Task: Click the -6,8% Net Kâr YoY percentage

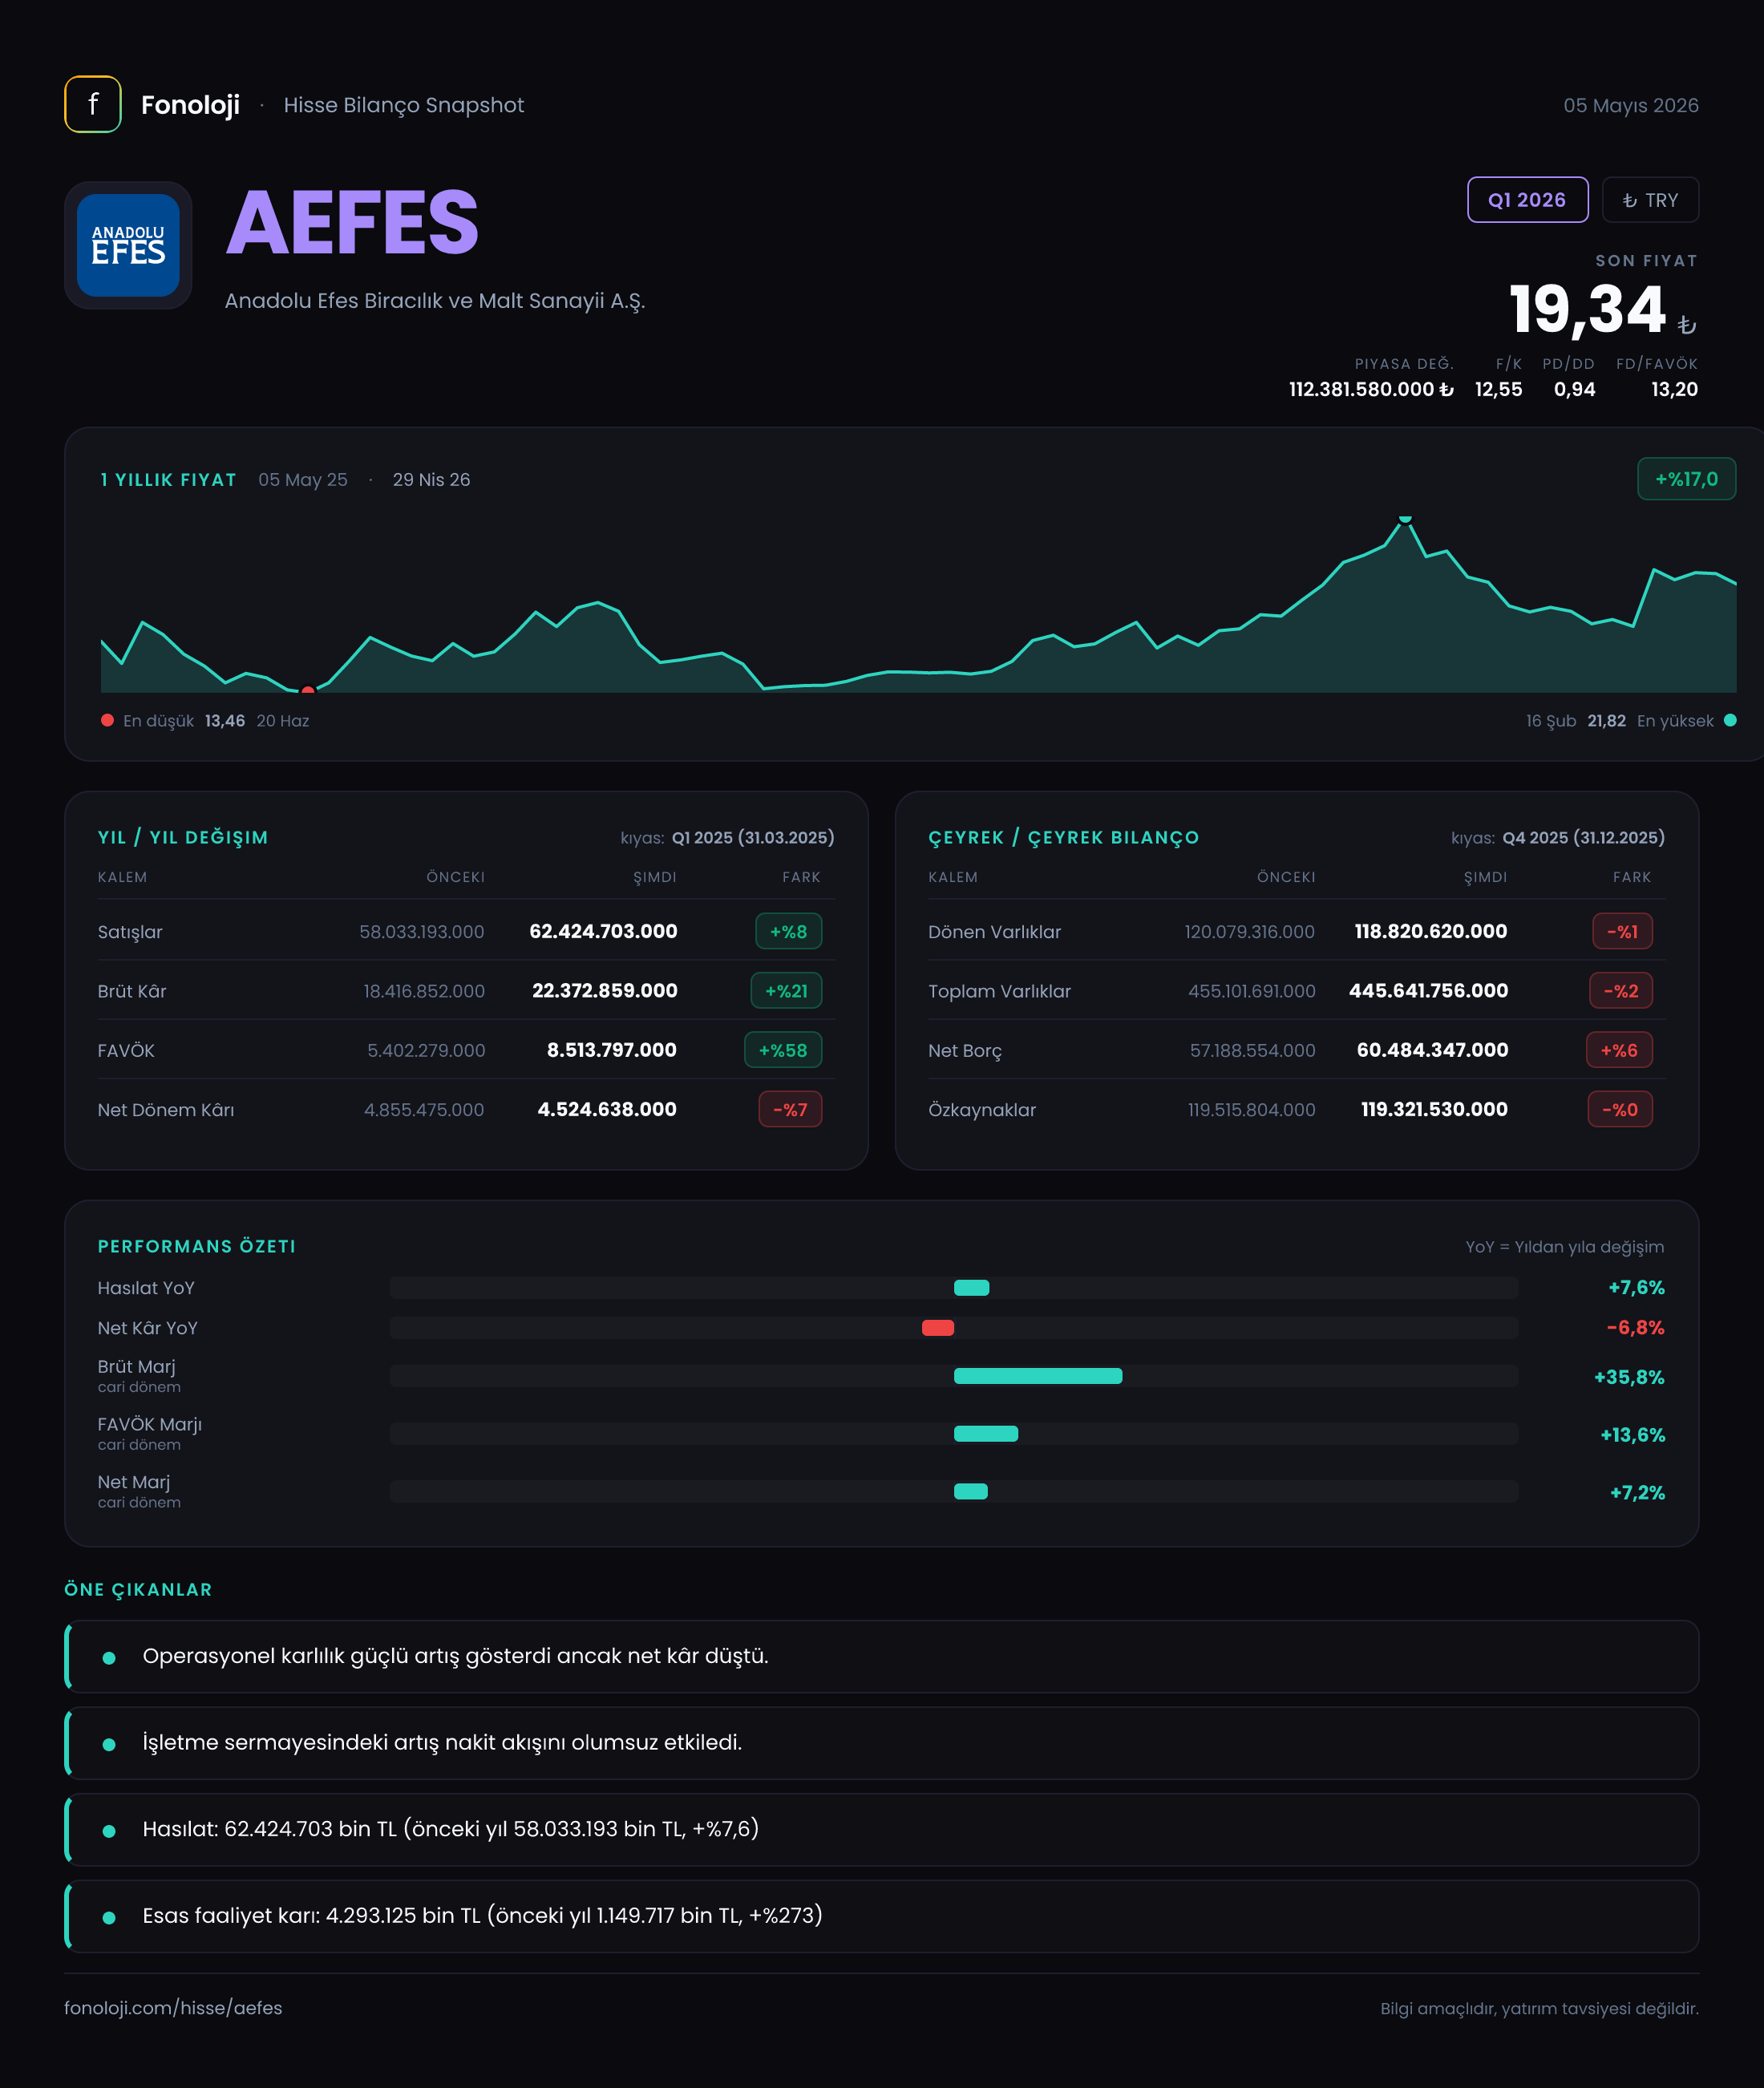Action: (1635, 1327)
